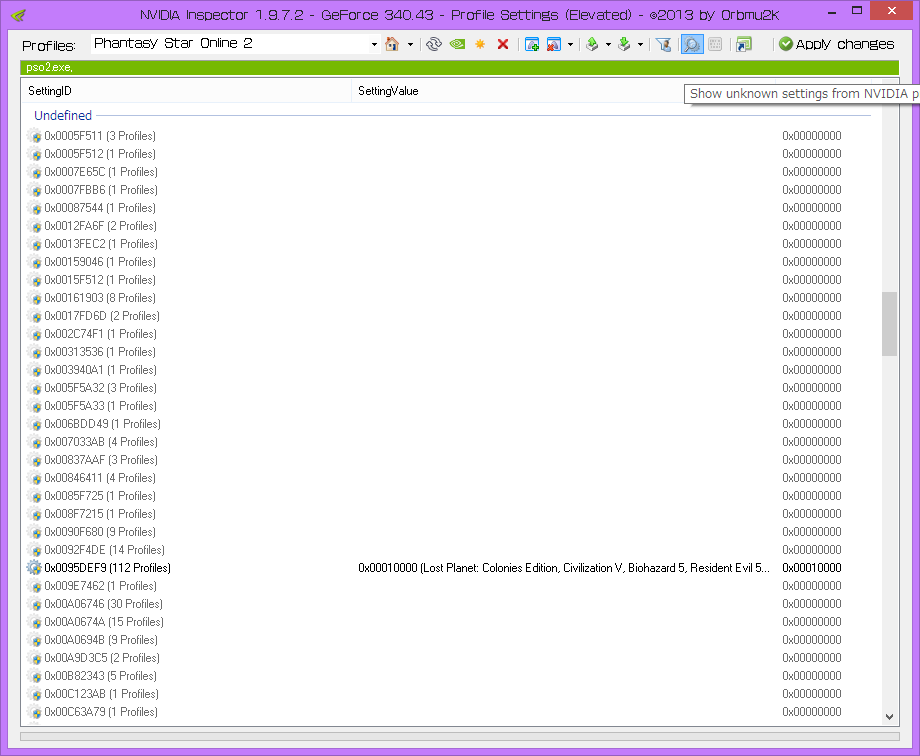This screenshot has width=920, height=756.
Task: Click the scrollbar down arrow
Action: tap(889, 717)
